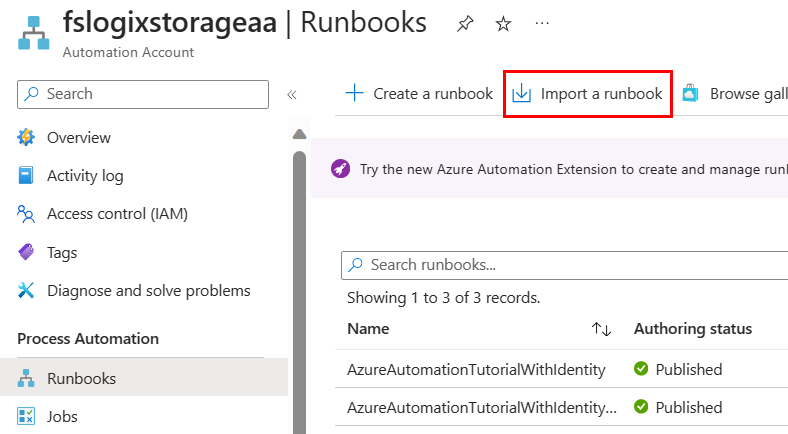Open Activity log page

click(x=85, y=175)
